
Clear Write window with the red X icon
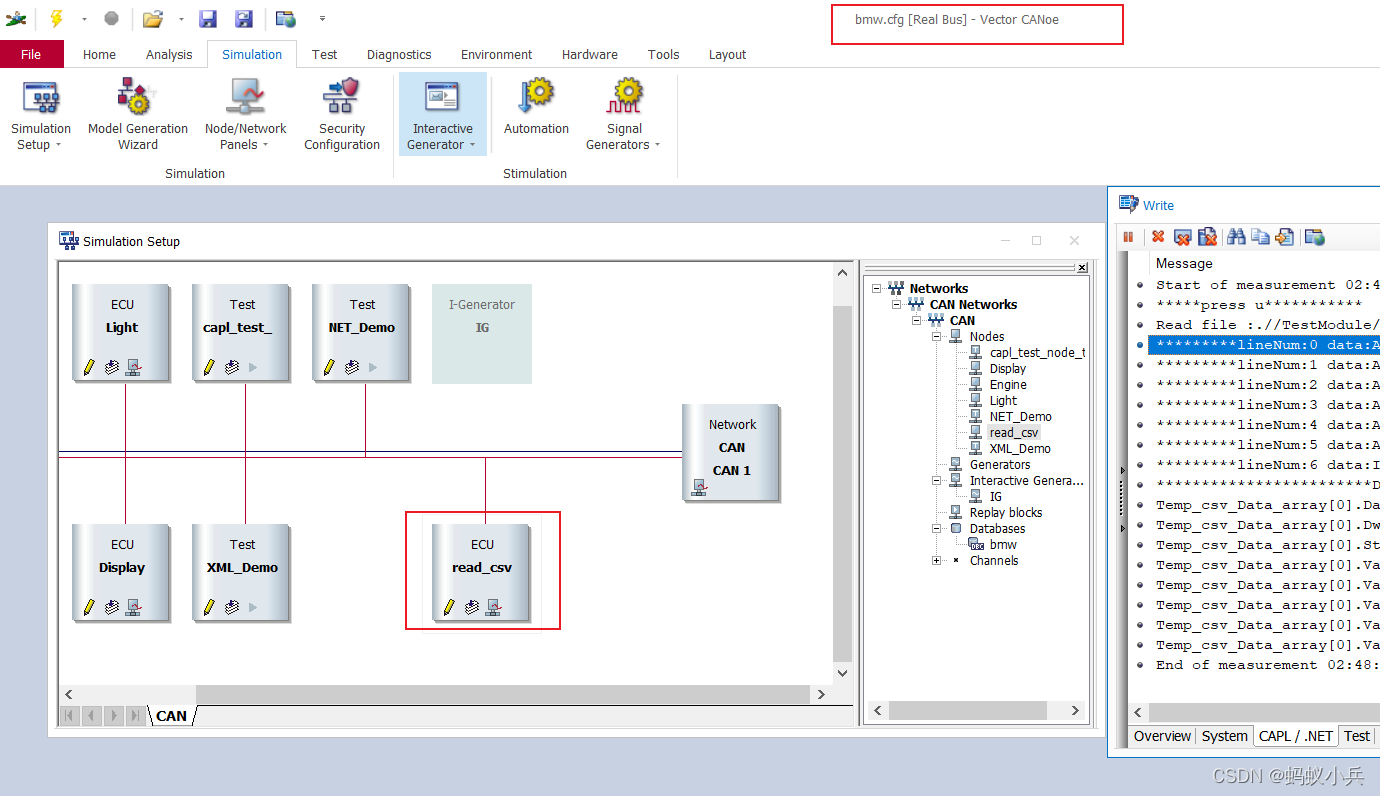tap(1158, 237)
